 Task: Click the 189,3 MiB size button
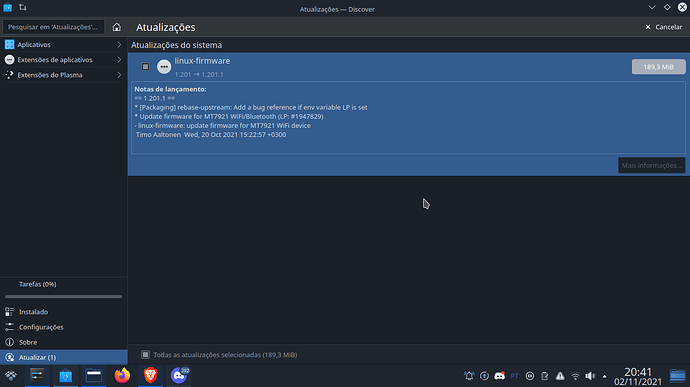coord(658,66)
